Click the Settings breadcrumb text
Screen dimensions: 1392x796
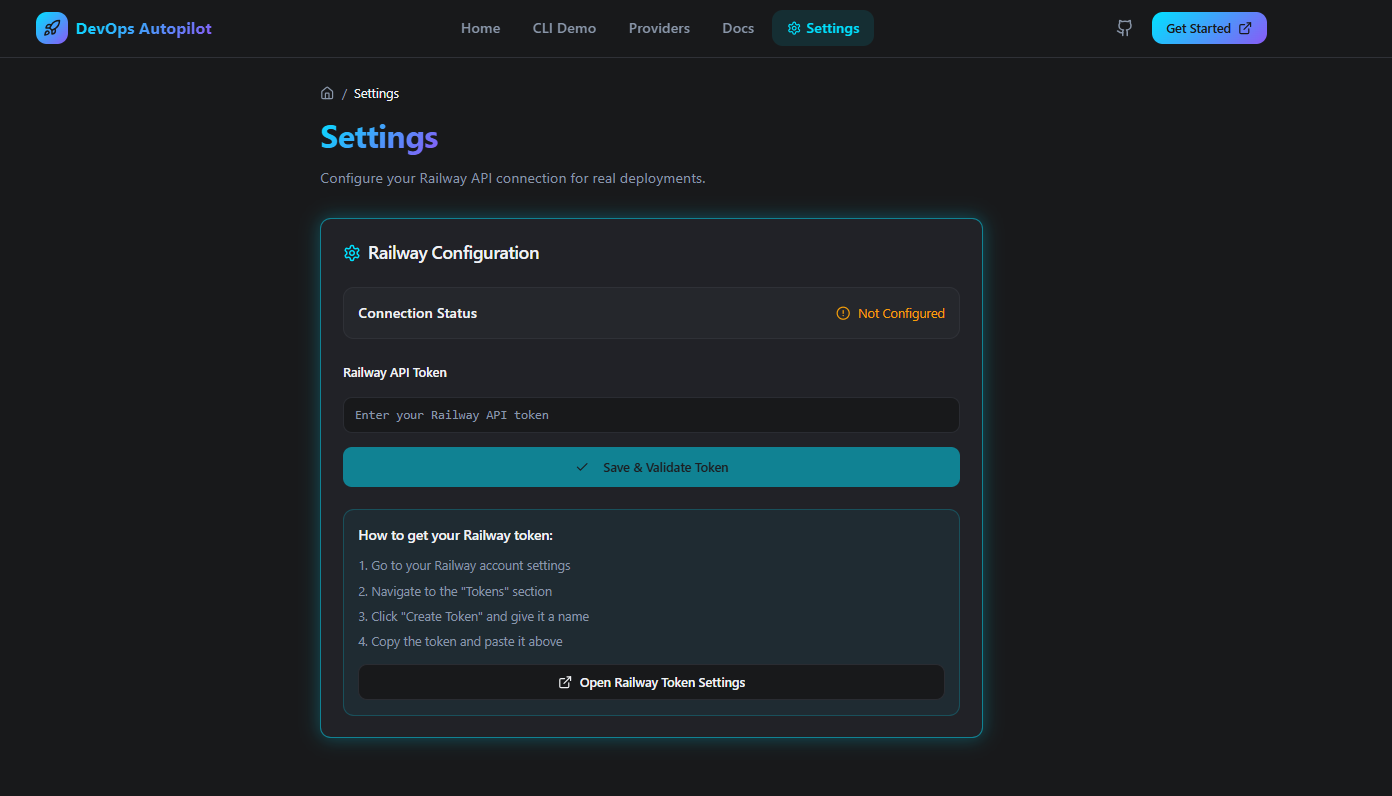(x=376, y=93)
